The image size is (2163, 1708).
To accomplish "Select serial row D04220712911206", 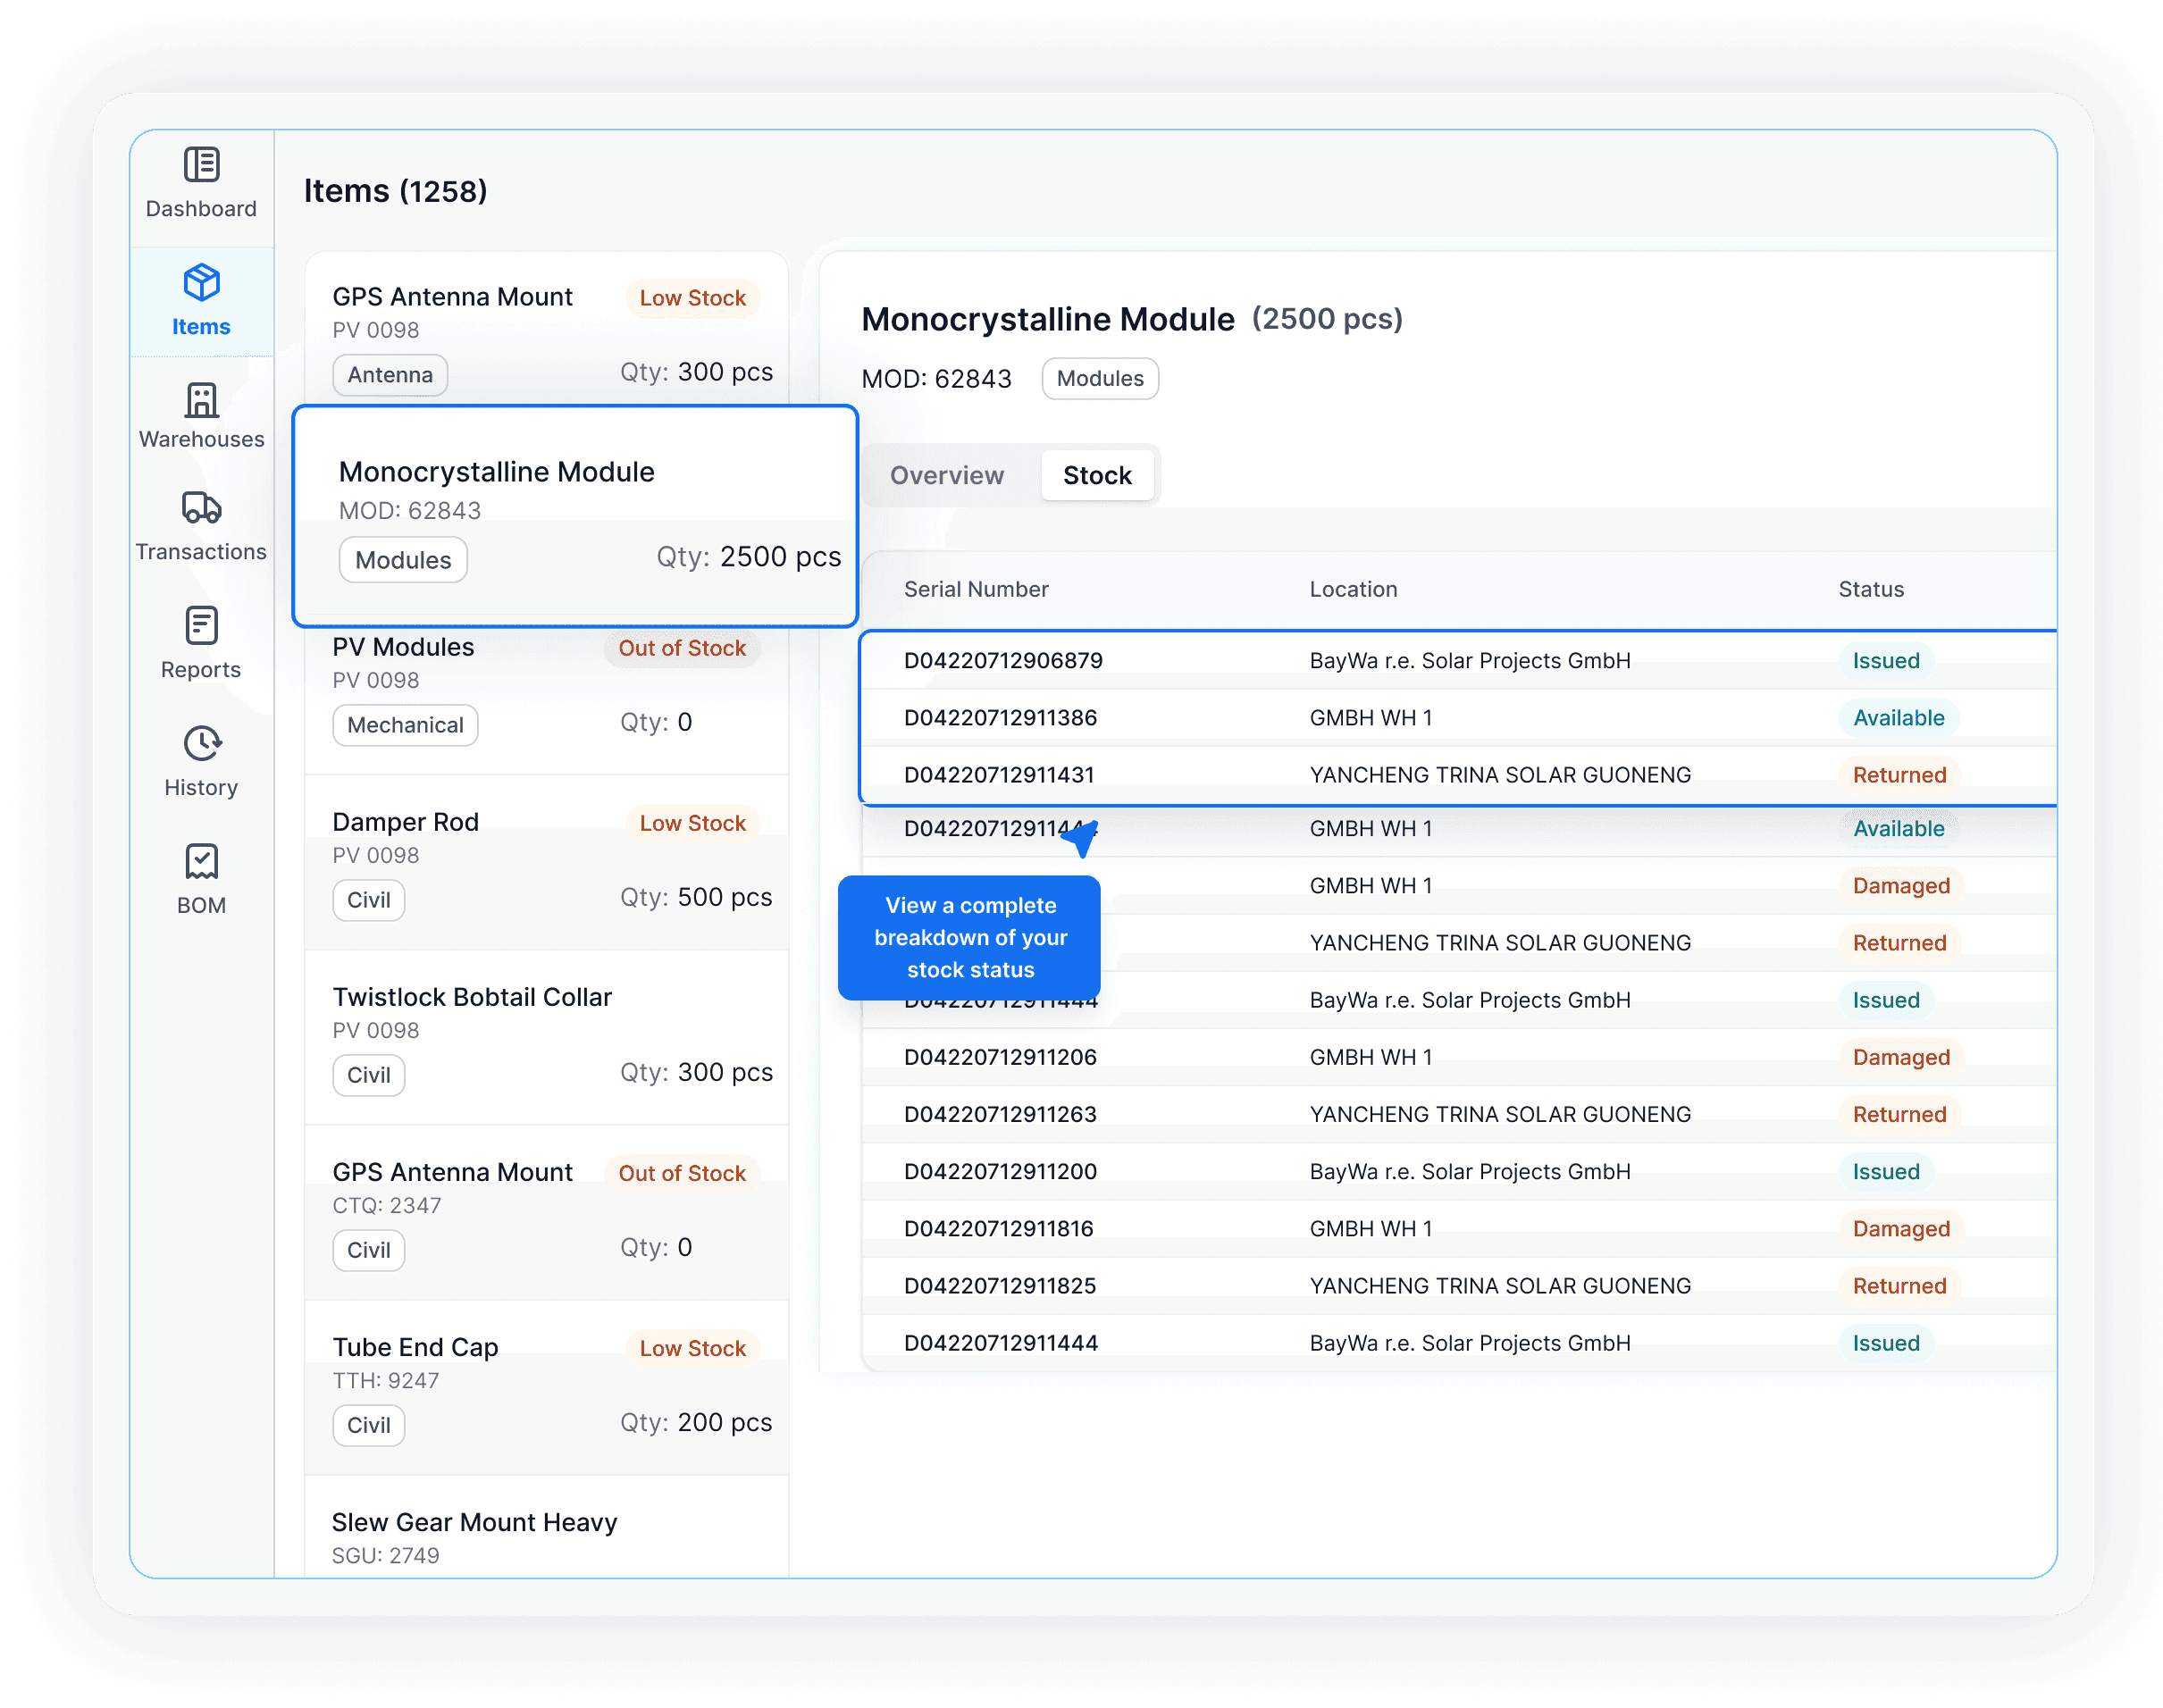I will [1458, 1057].
